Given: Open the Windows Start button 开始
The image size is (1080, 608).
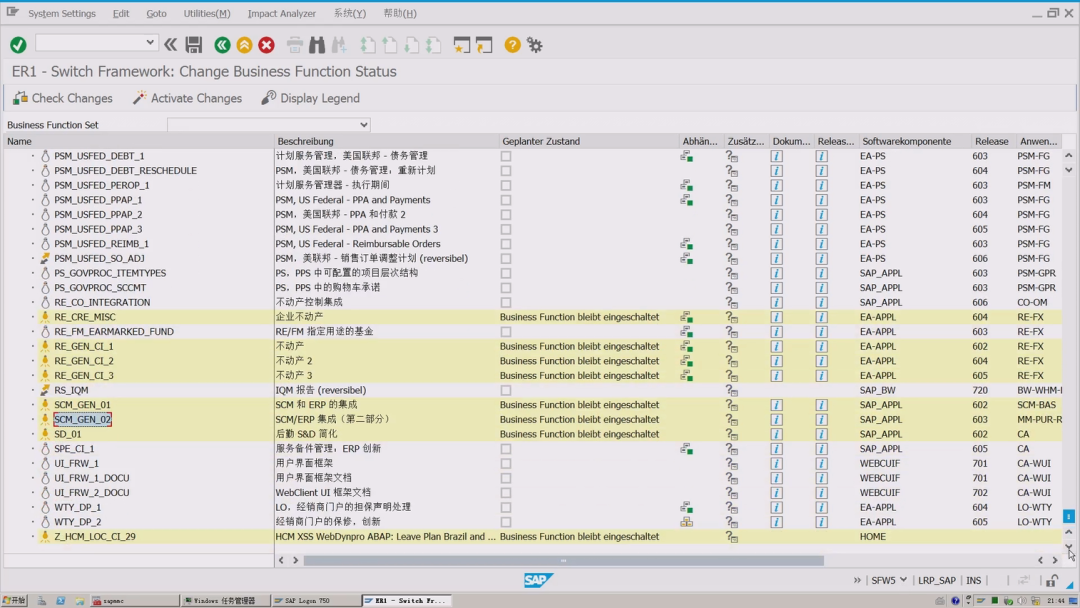Looking at the screenshot, I should coord(14,600).
